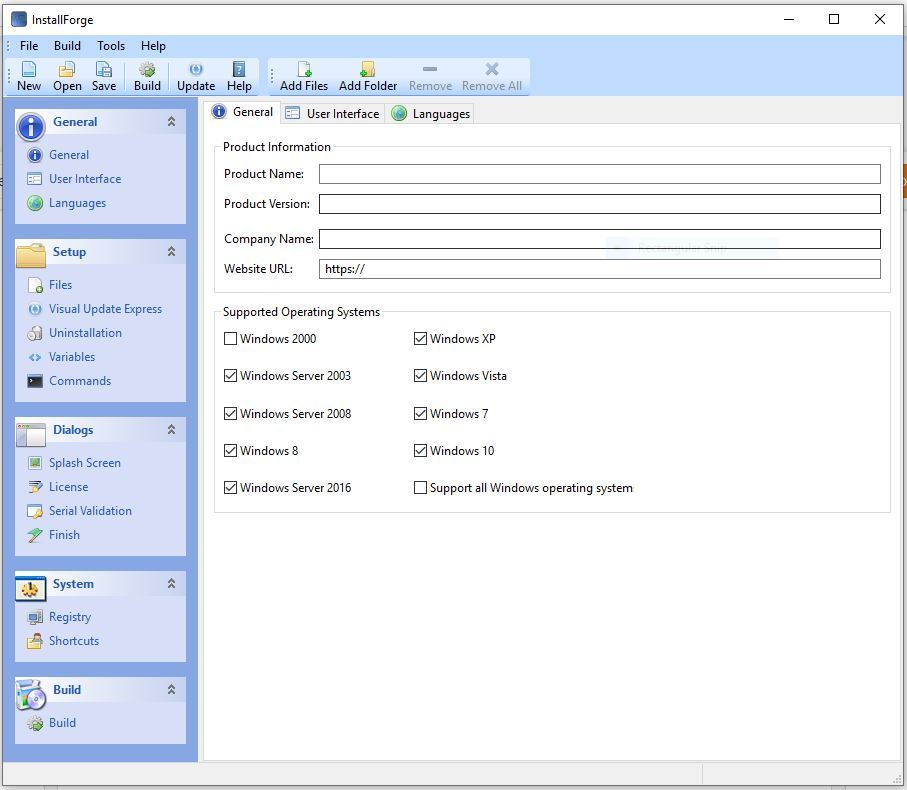The image size is (907, 790).
Task: Open the Tools menu
Action: click(110, 46)
